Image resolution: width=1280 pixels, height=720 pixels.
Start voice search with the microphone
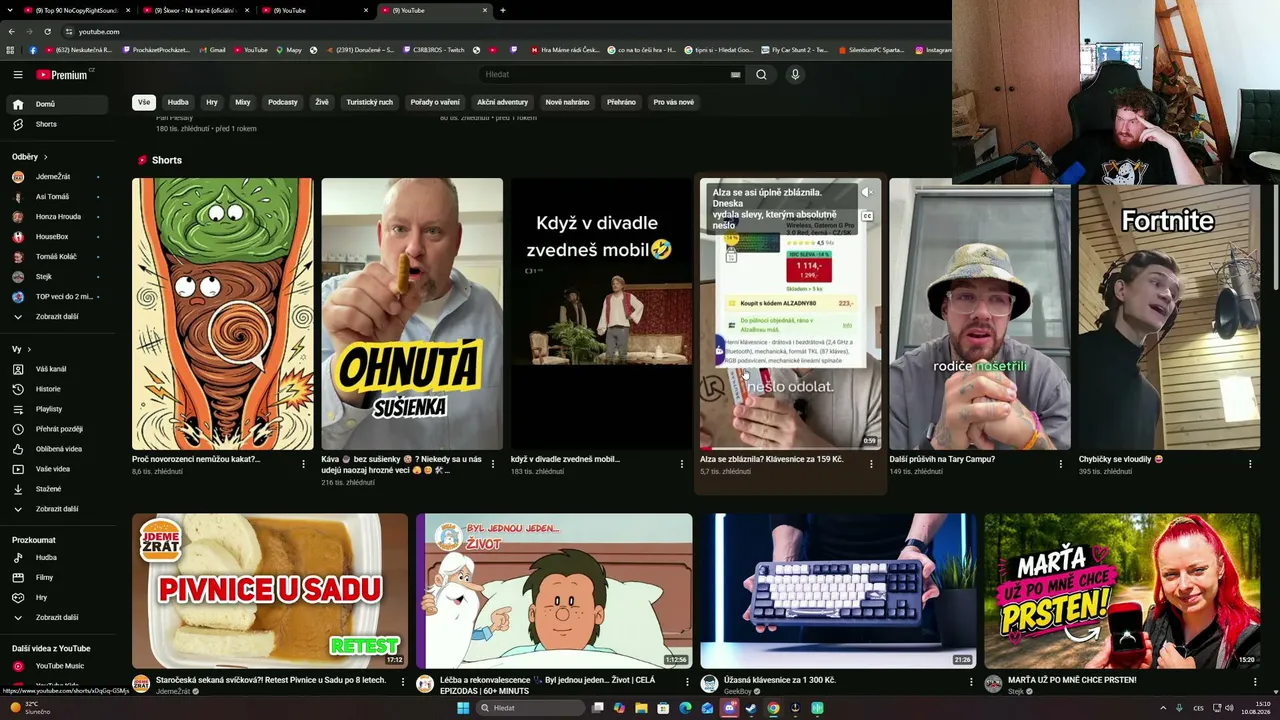[795, 75]
